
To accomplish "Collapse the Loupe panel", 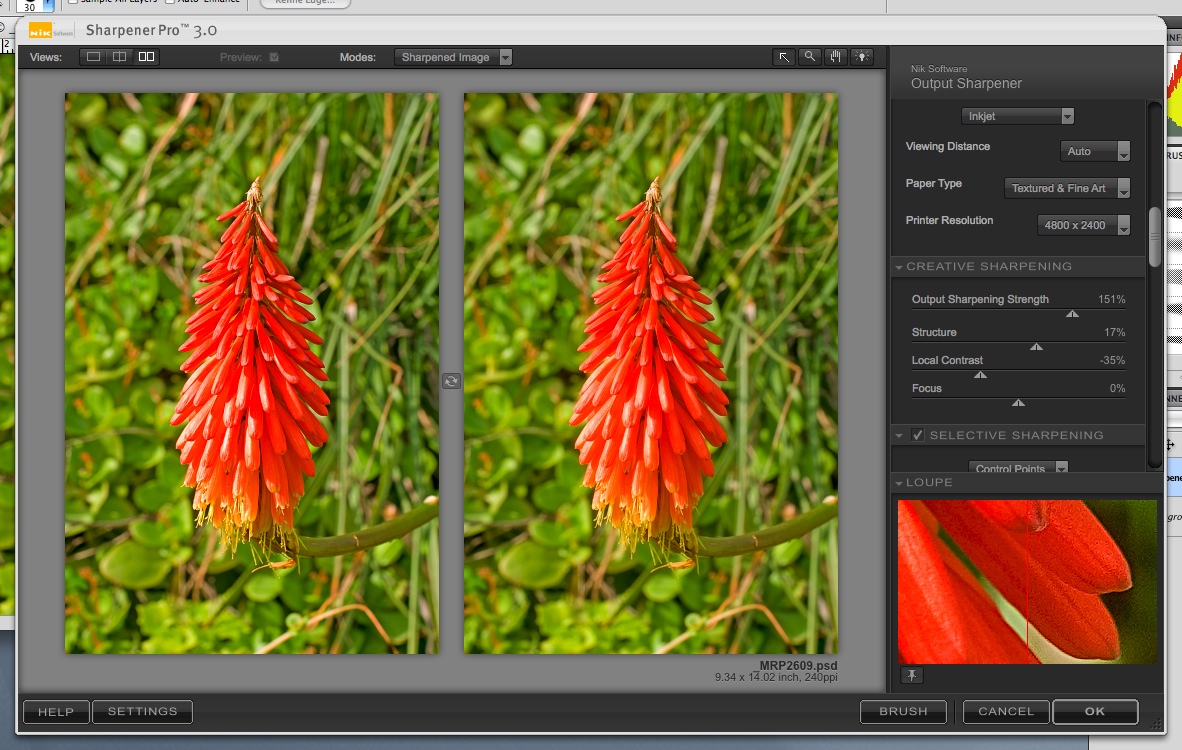I will click(x=899, y=483).
